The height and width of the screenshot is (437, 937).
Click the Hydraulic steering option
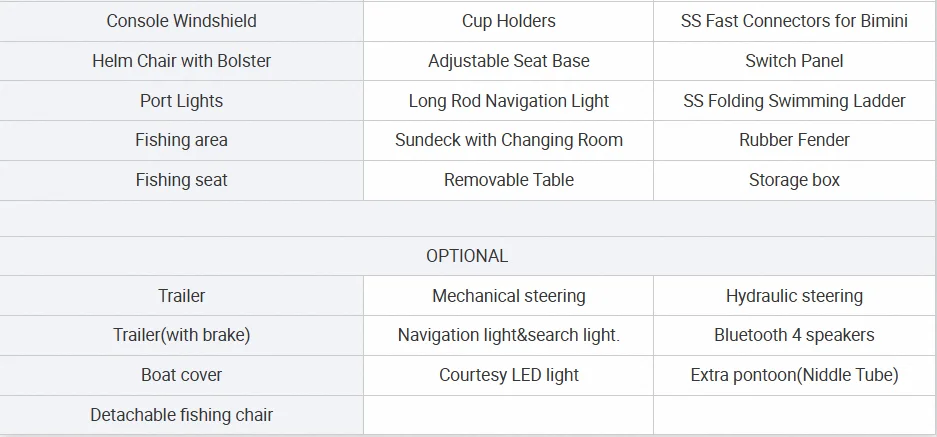point(794,296)
